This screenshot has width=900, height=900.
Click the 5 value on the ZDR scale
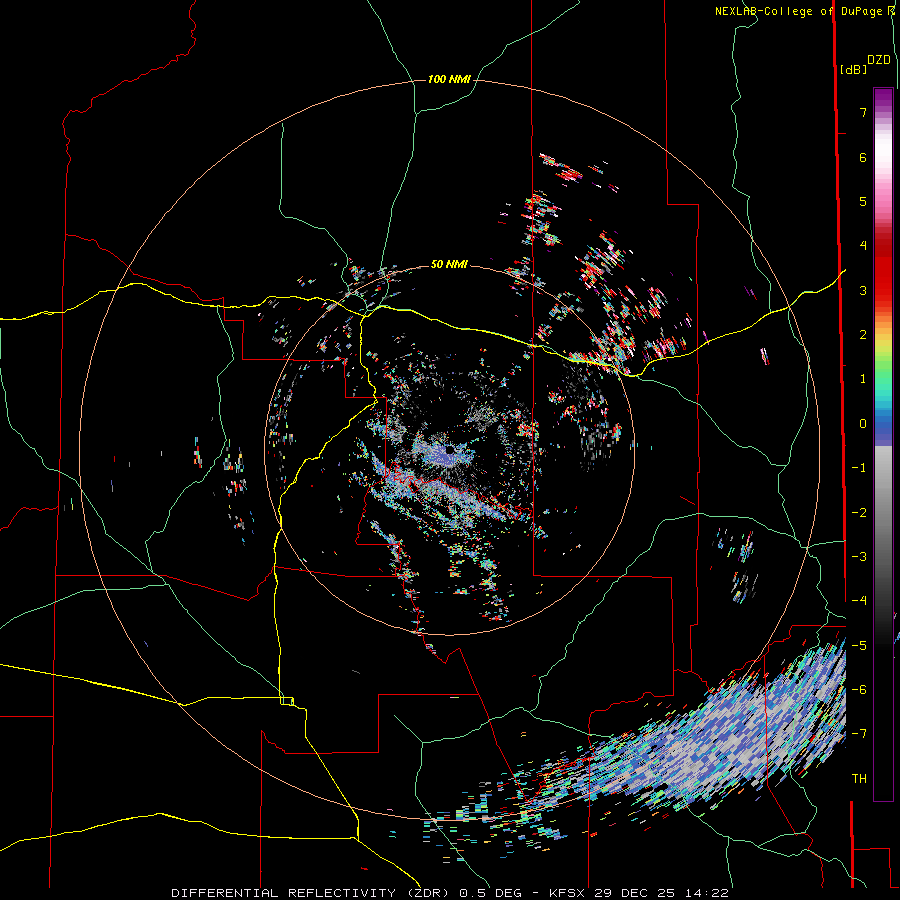[x=863, y=201]
